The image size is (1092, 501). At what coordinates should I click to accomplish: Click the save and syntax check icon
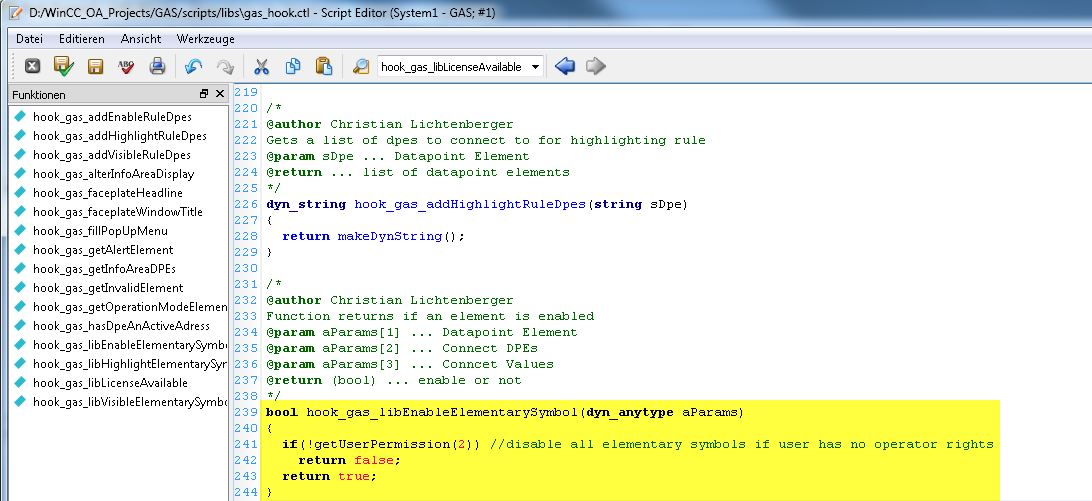pos(64,67)
